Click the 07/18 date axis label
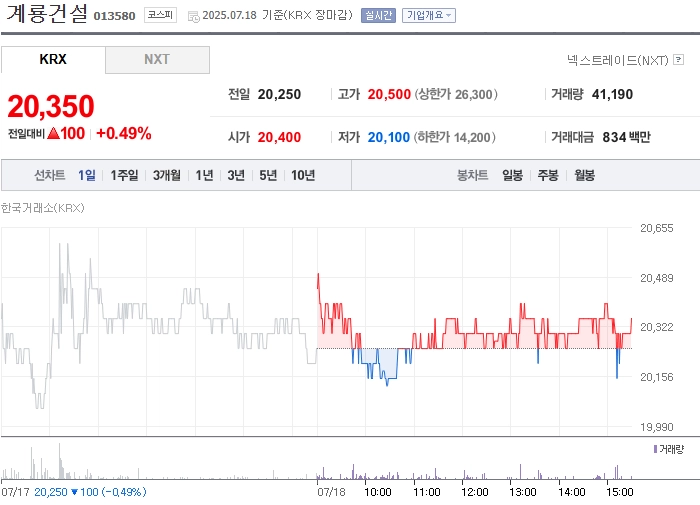700x505 pixels. click(x=331, y=492)
